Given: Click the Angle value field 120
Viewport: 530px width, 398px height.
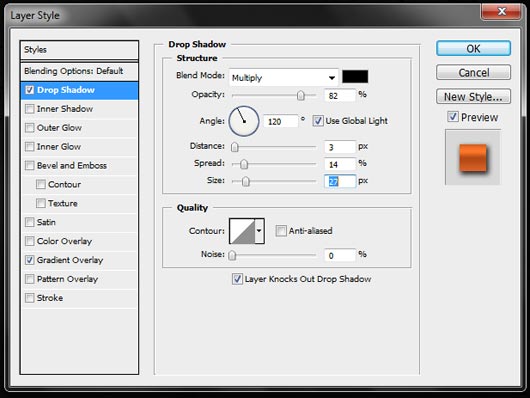Looking at the screenshot, I should [x=281, y=121].
